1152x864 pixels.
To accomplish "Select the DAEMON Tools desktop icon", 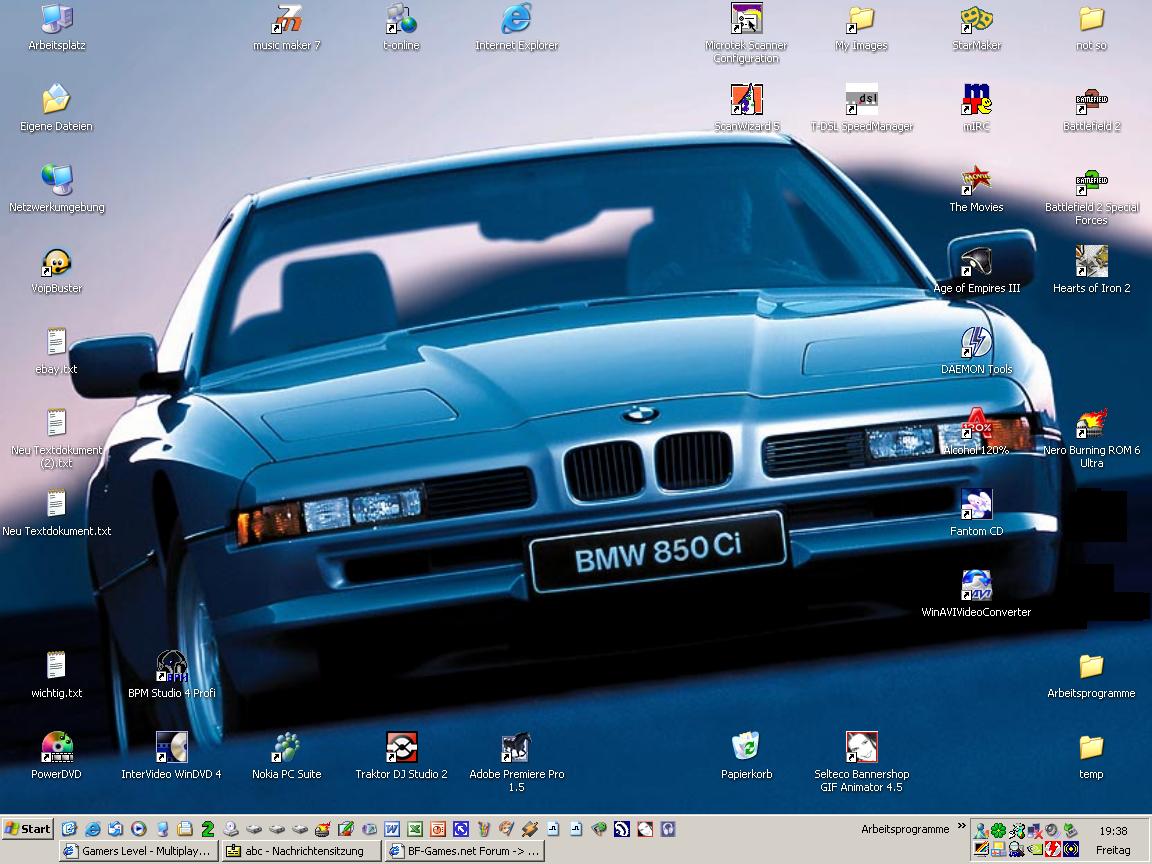I will pyautogui.click(x=976, y=345).
